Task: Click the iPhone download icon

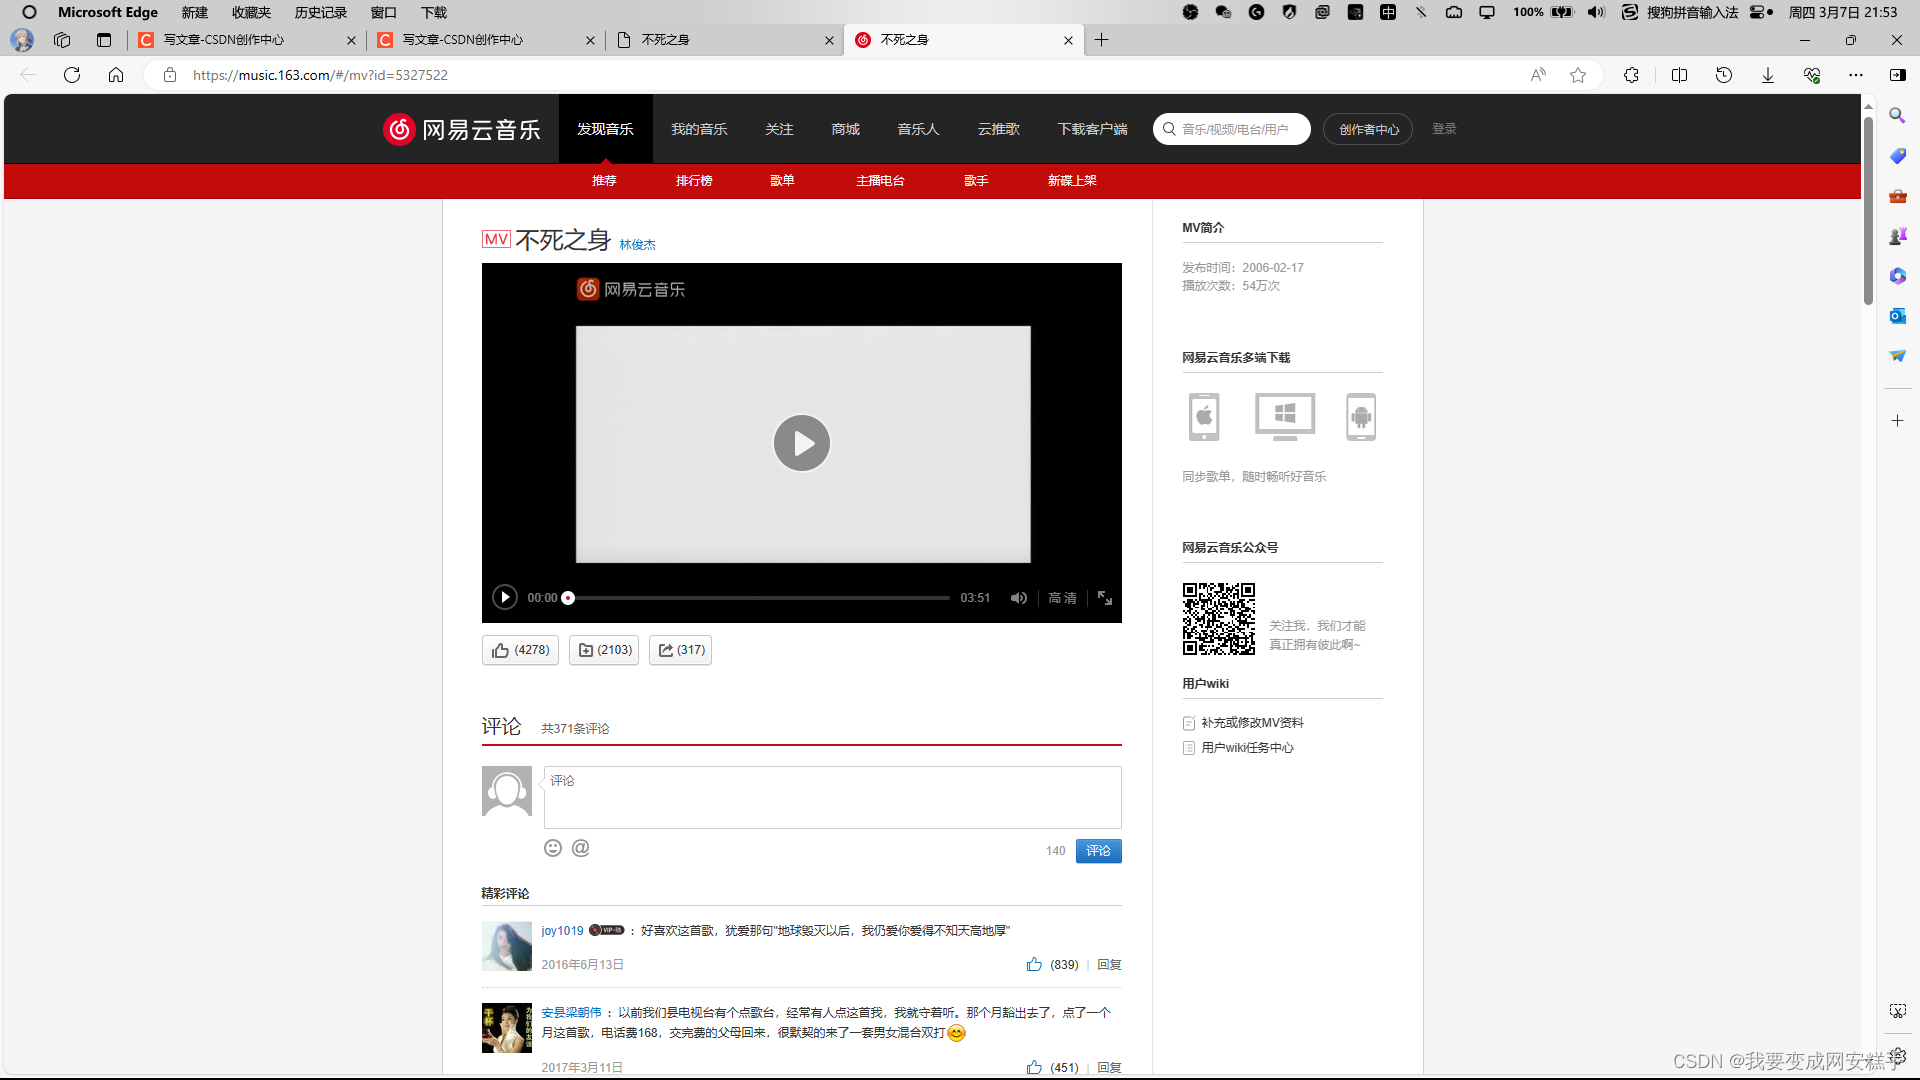Action: [x=1204, y=417]
